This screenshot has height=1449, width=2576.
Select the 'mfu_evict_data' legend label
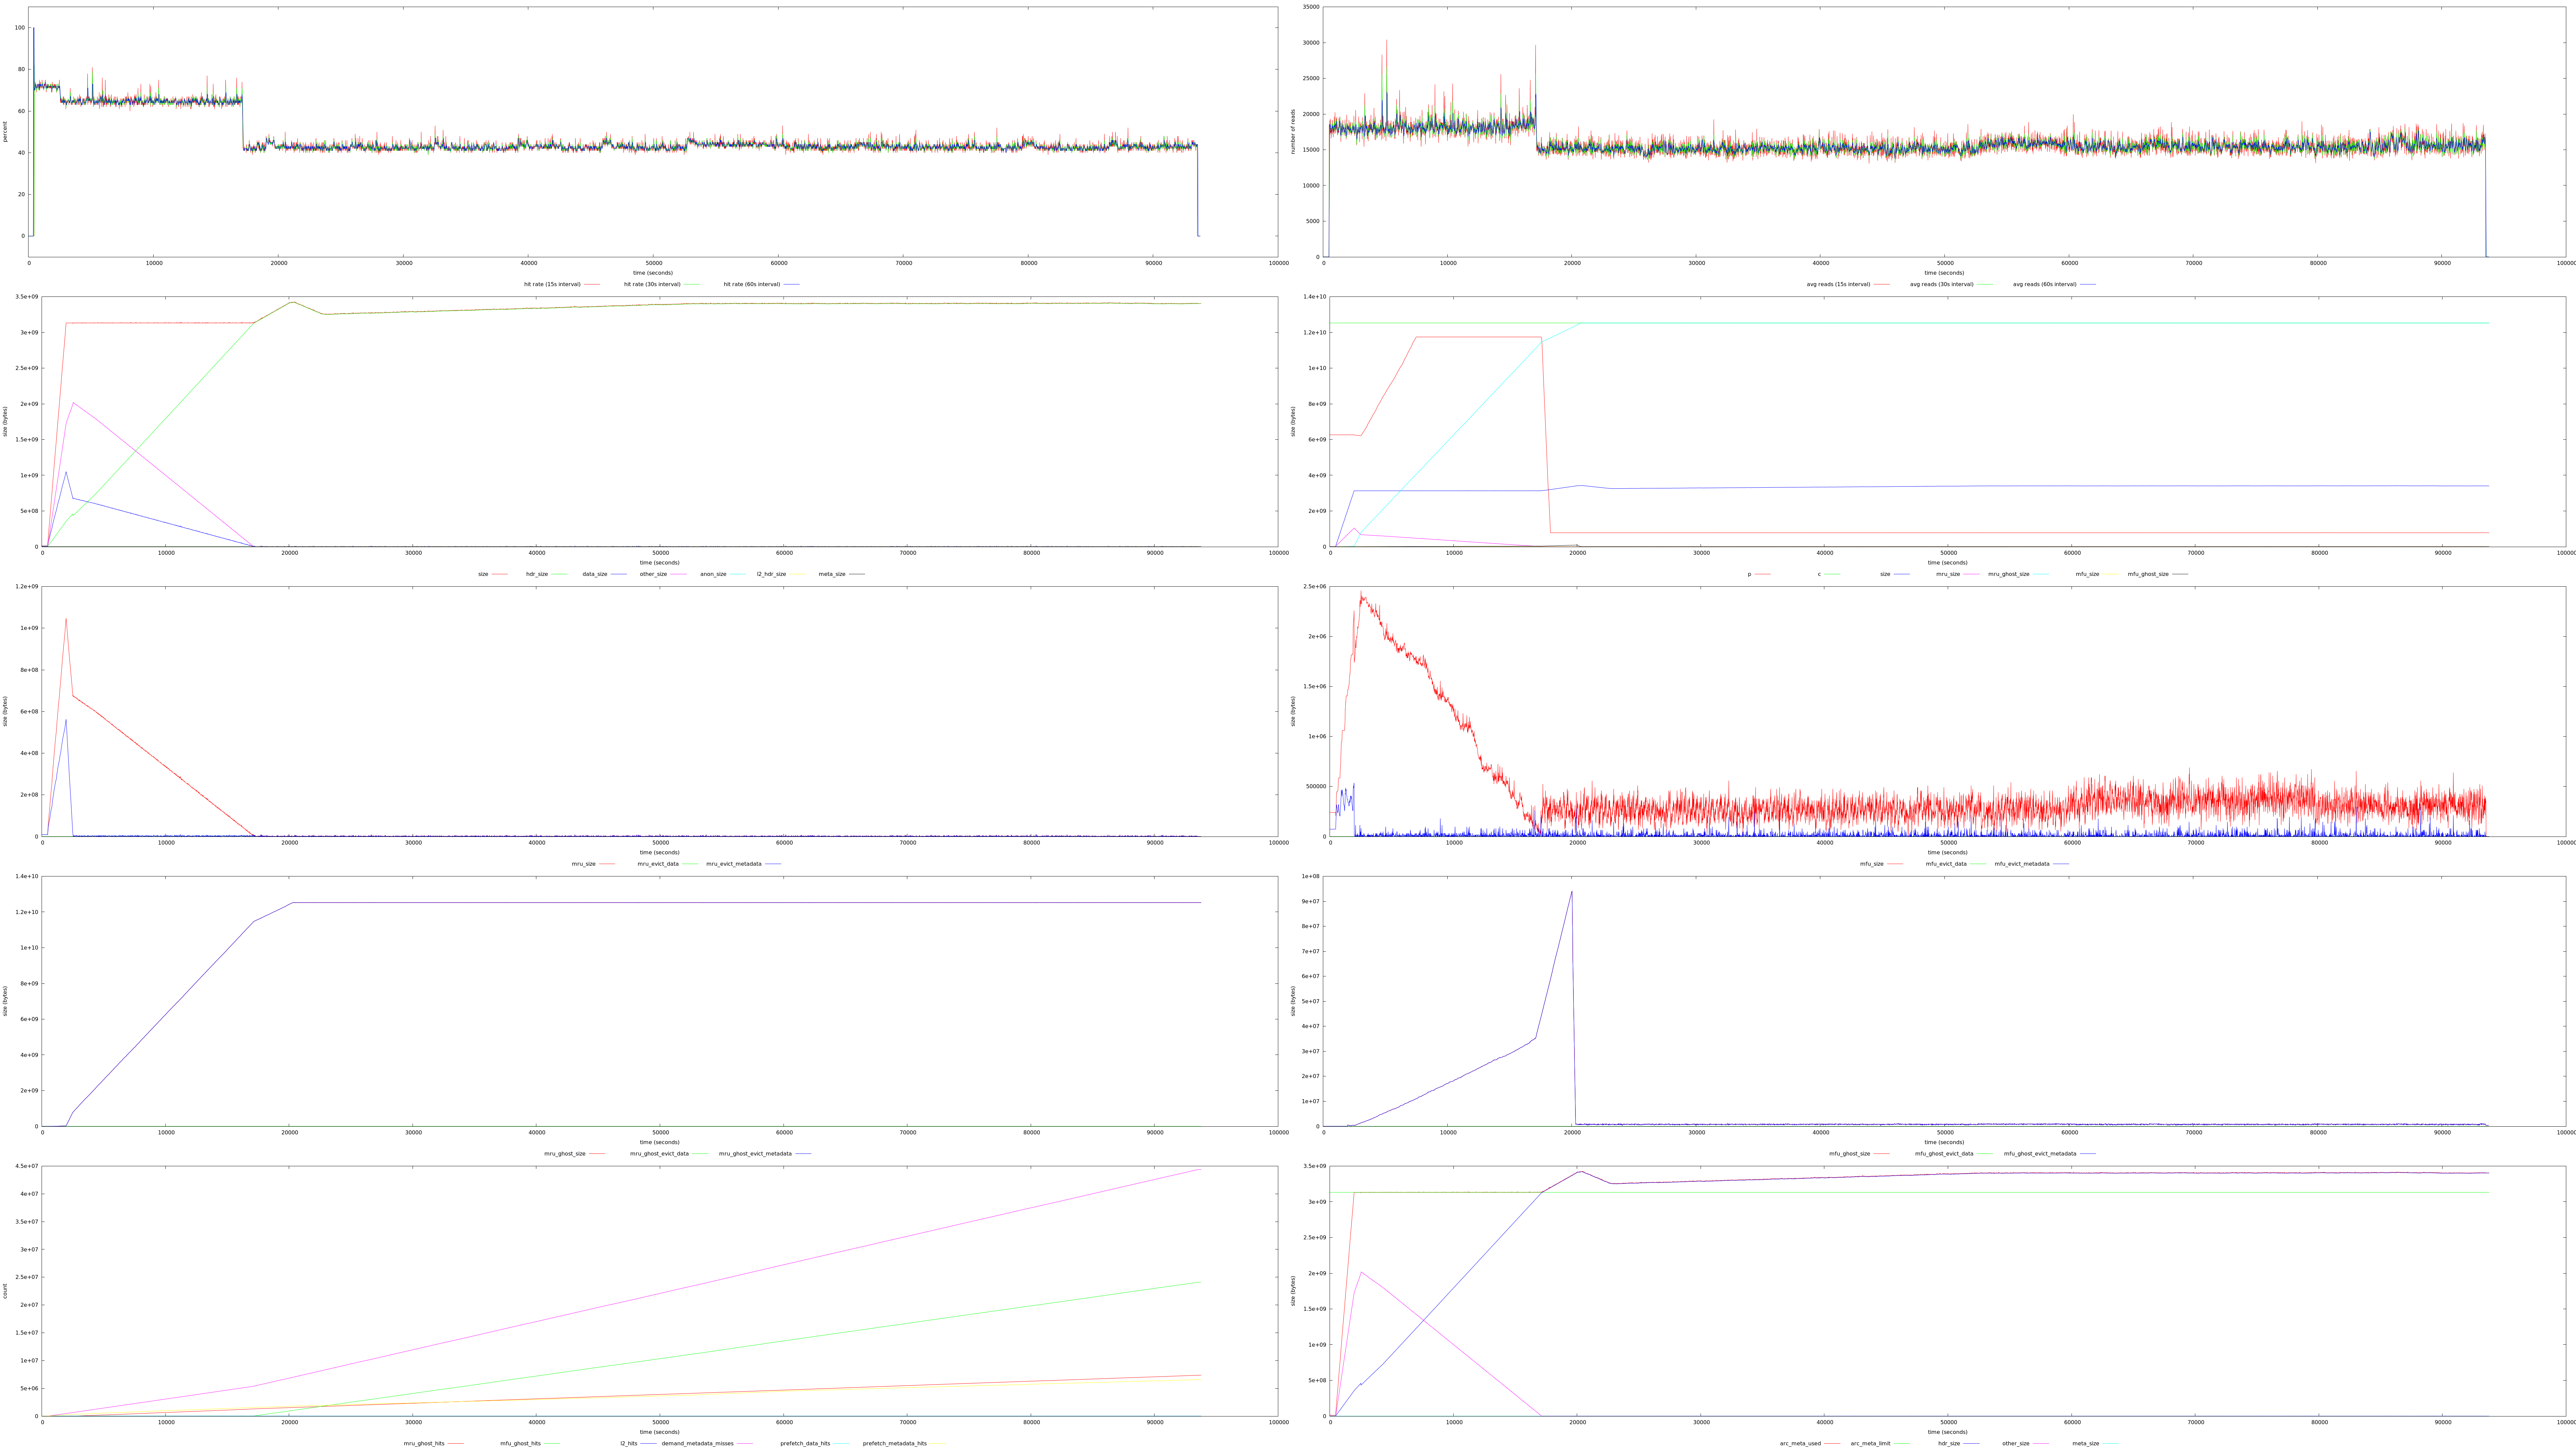(x=1946, y=864)
